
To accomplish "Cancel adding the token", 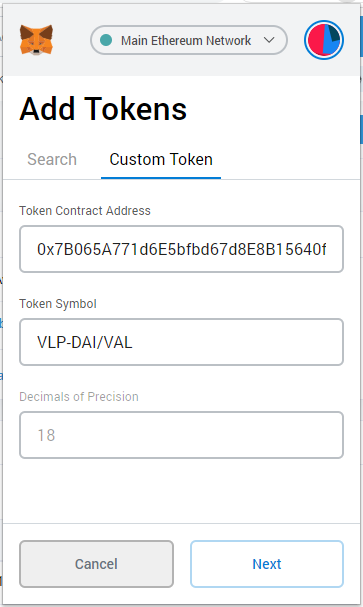I will (x=96, y=564).
